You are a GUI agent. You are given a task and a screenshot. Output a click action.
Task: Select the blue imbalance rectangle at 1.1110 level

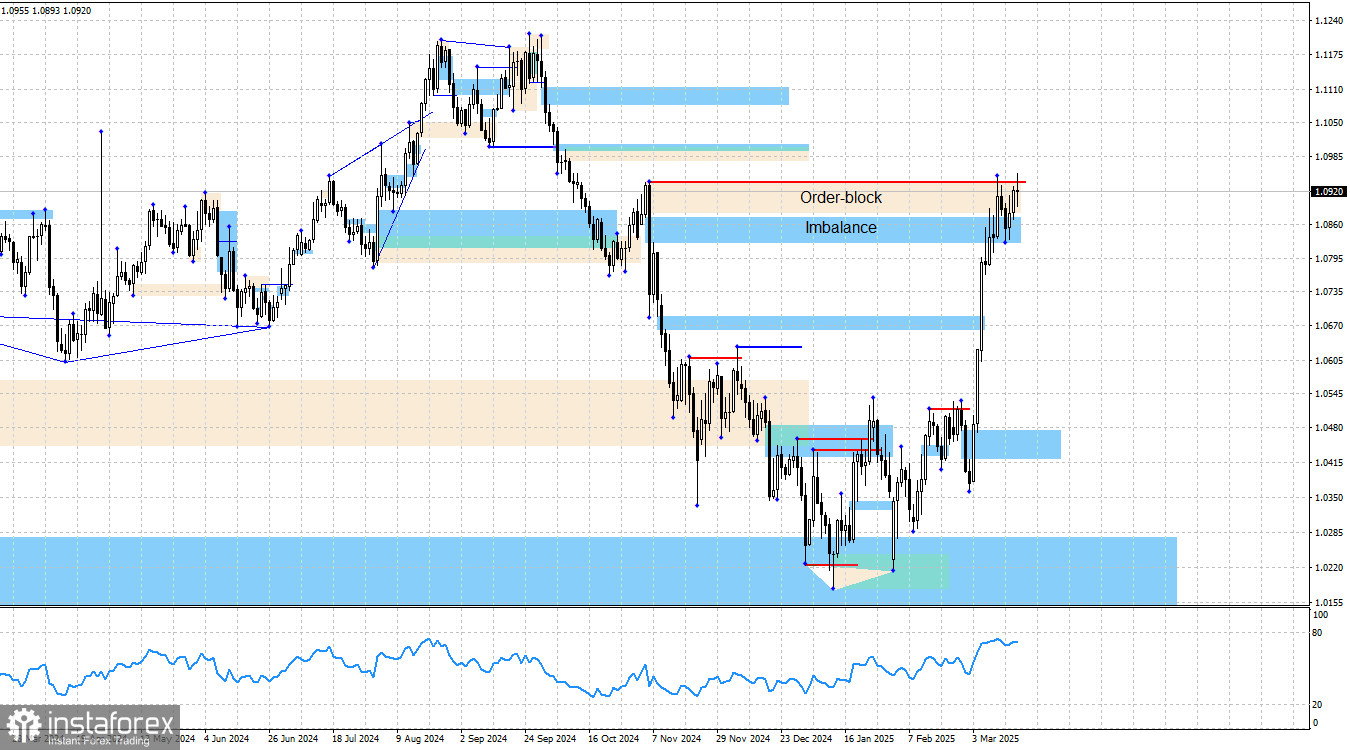666,96
